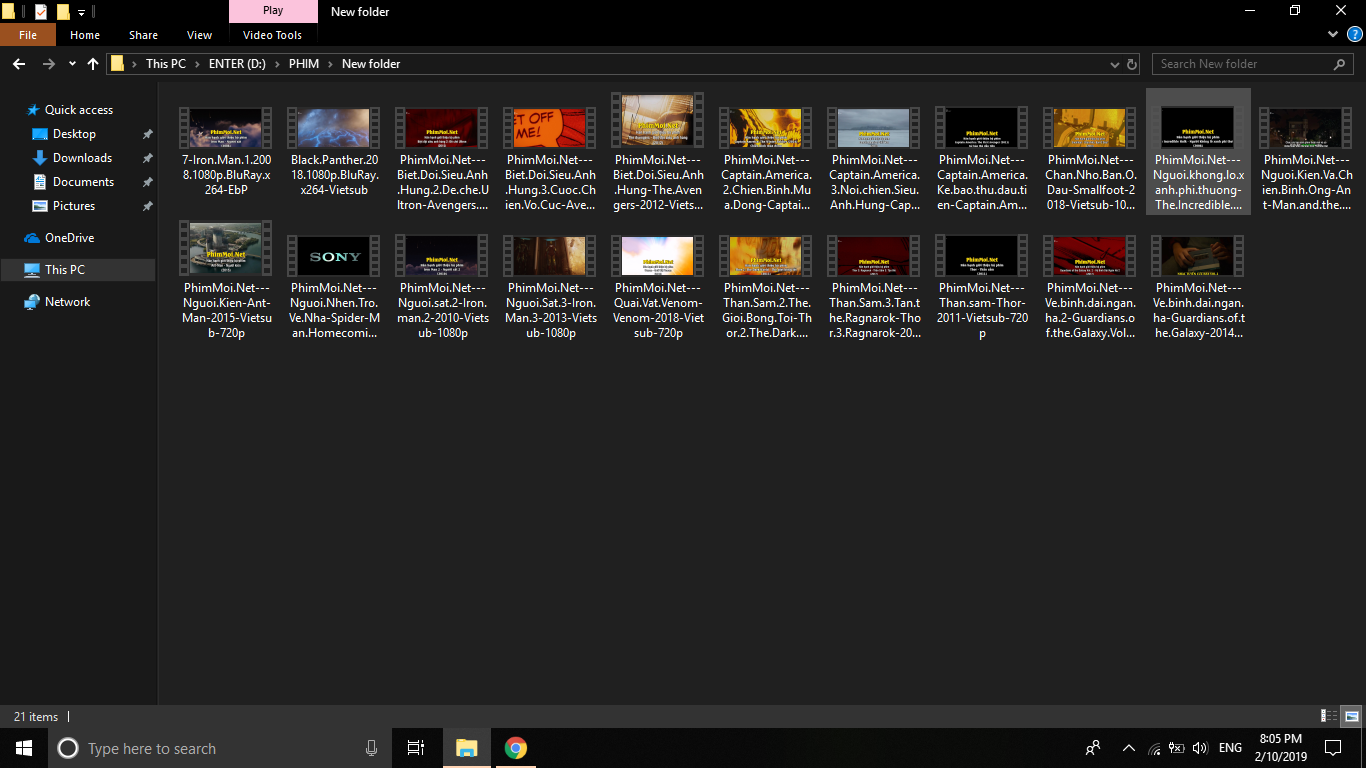Open the View ribbon tab
The width and height of the screenshot is (1366, 768).
pyautogui.click(x=200, y=35)
